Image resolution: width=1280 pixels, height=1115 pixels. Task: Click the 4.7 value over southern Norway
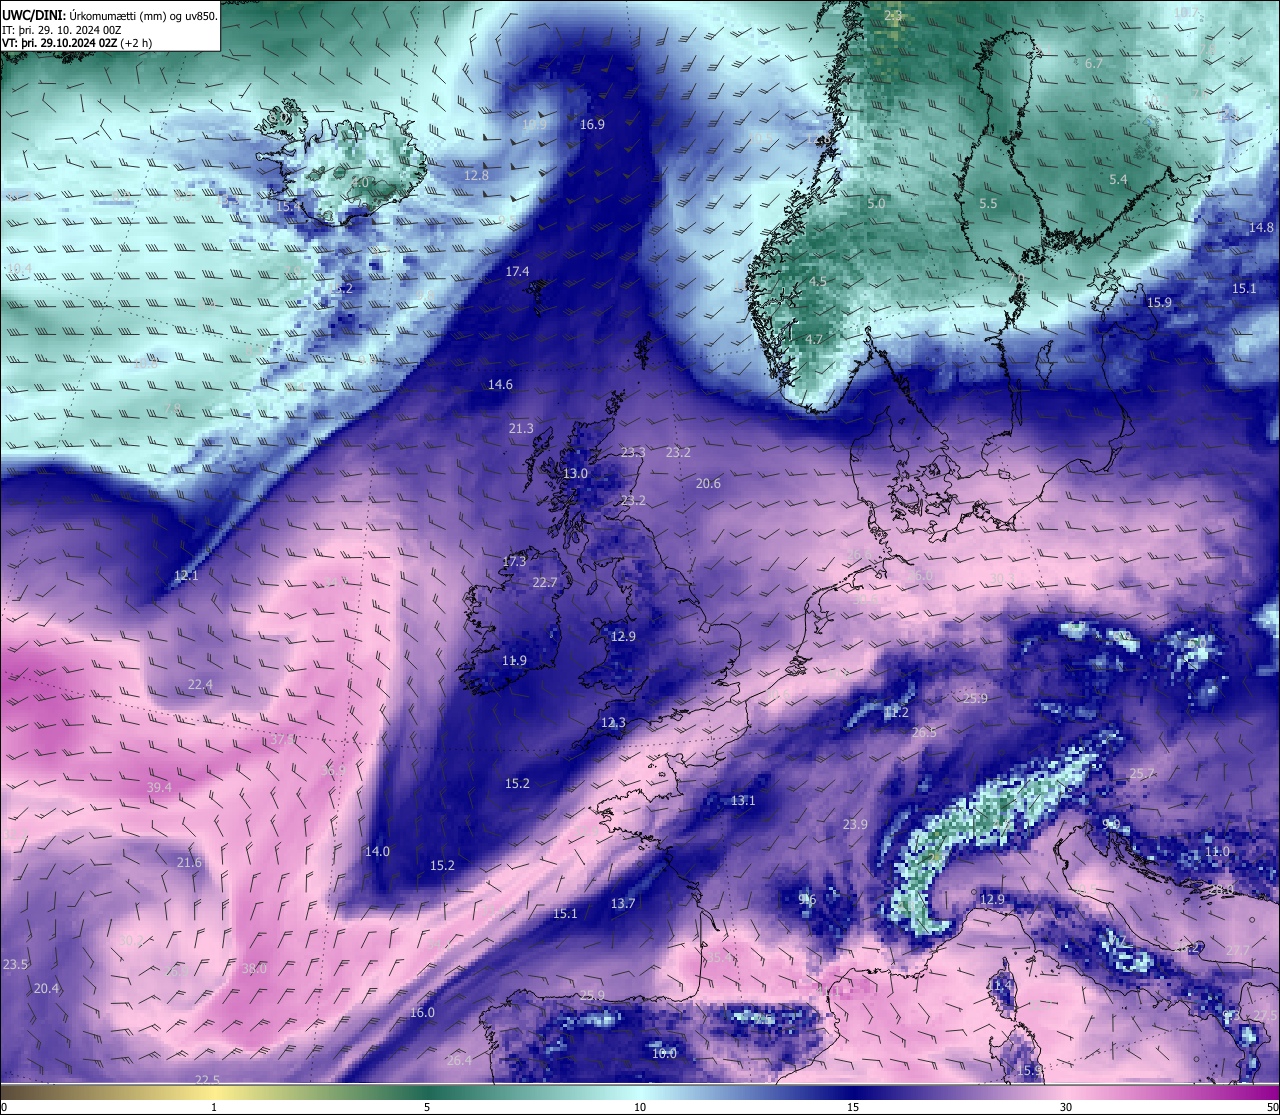pyautogui.click(x=814, y=339)
